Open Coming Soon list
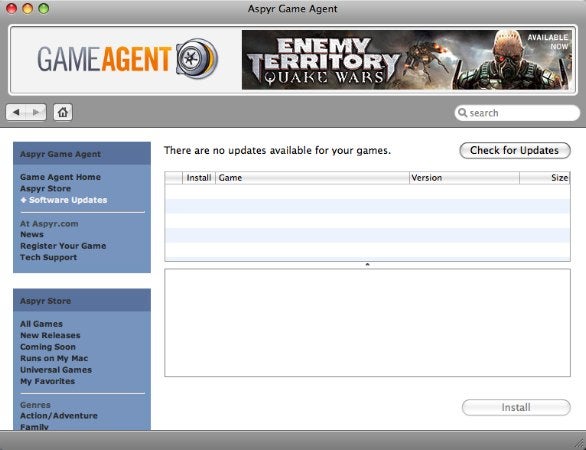 (x=48, y=347)
